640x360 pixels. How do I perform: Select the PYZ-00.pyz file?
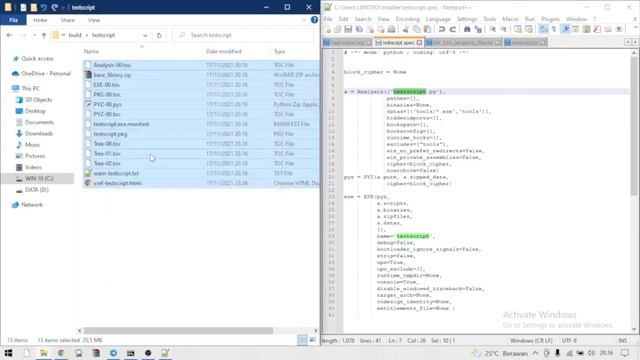click(x=107, y=104)
